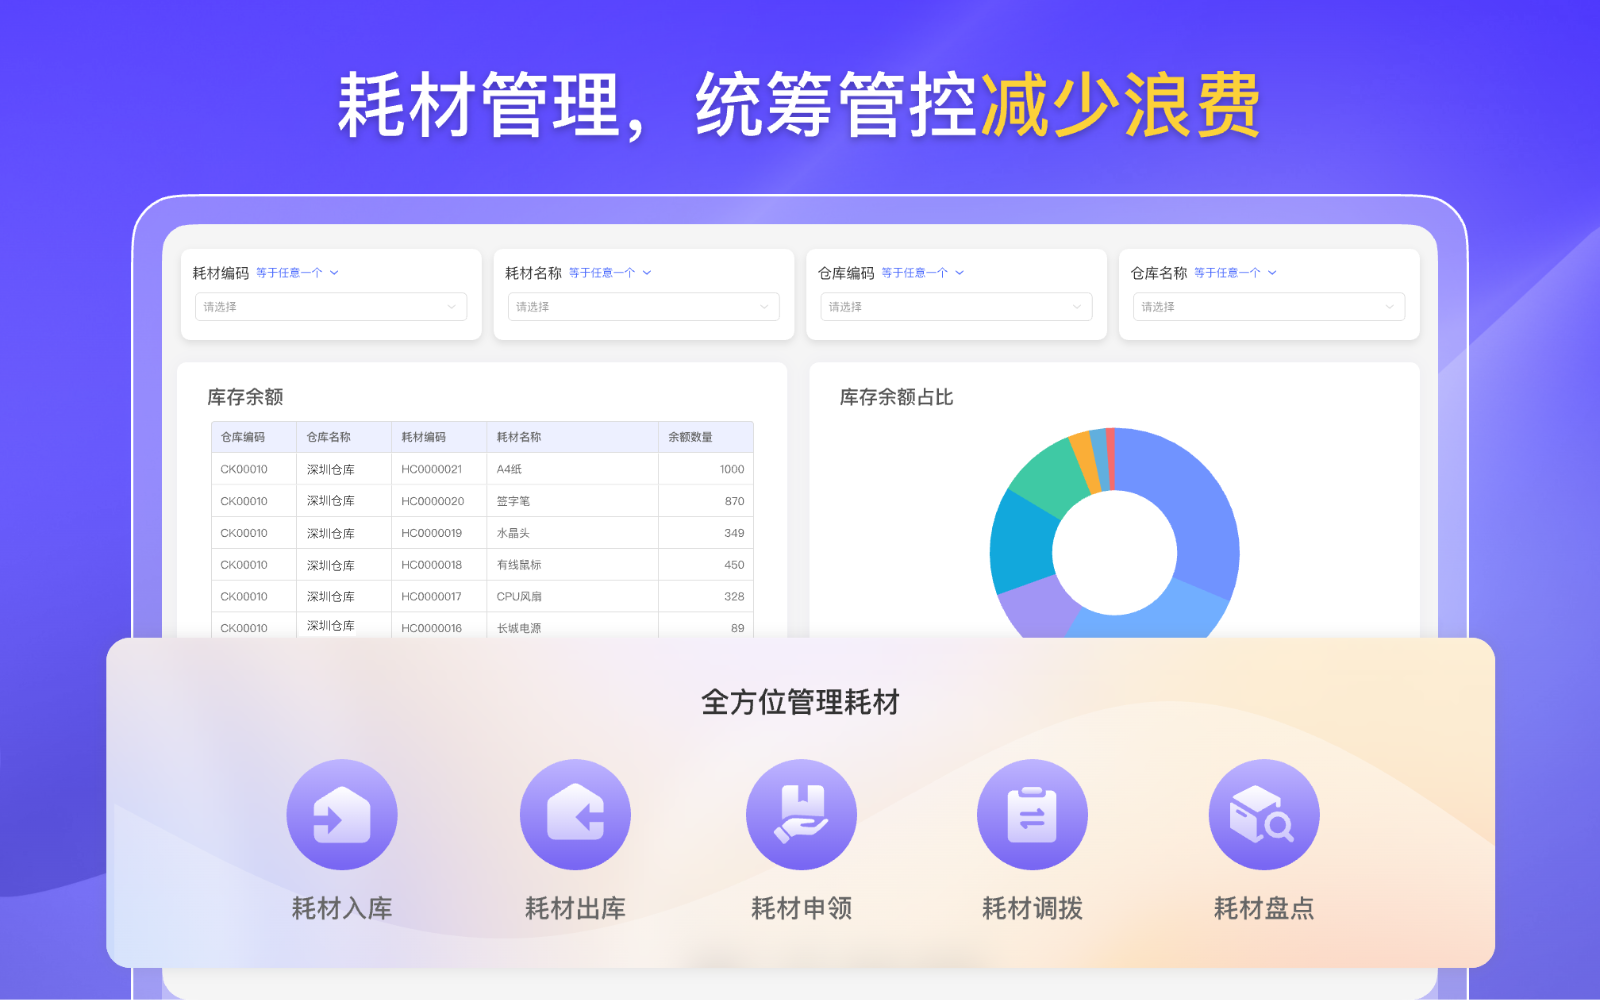Screen dimensions: 1600x1000
Task: Open the 耗材申领 requisition icon
Action: tap(801, 815)
